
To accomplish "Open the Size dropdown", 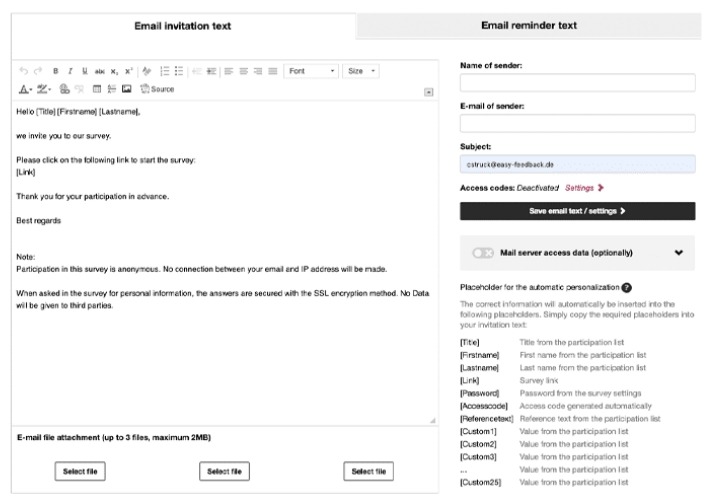I will [361, 71].
